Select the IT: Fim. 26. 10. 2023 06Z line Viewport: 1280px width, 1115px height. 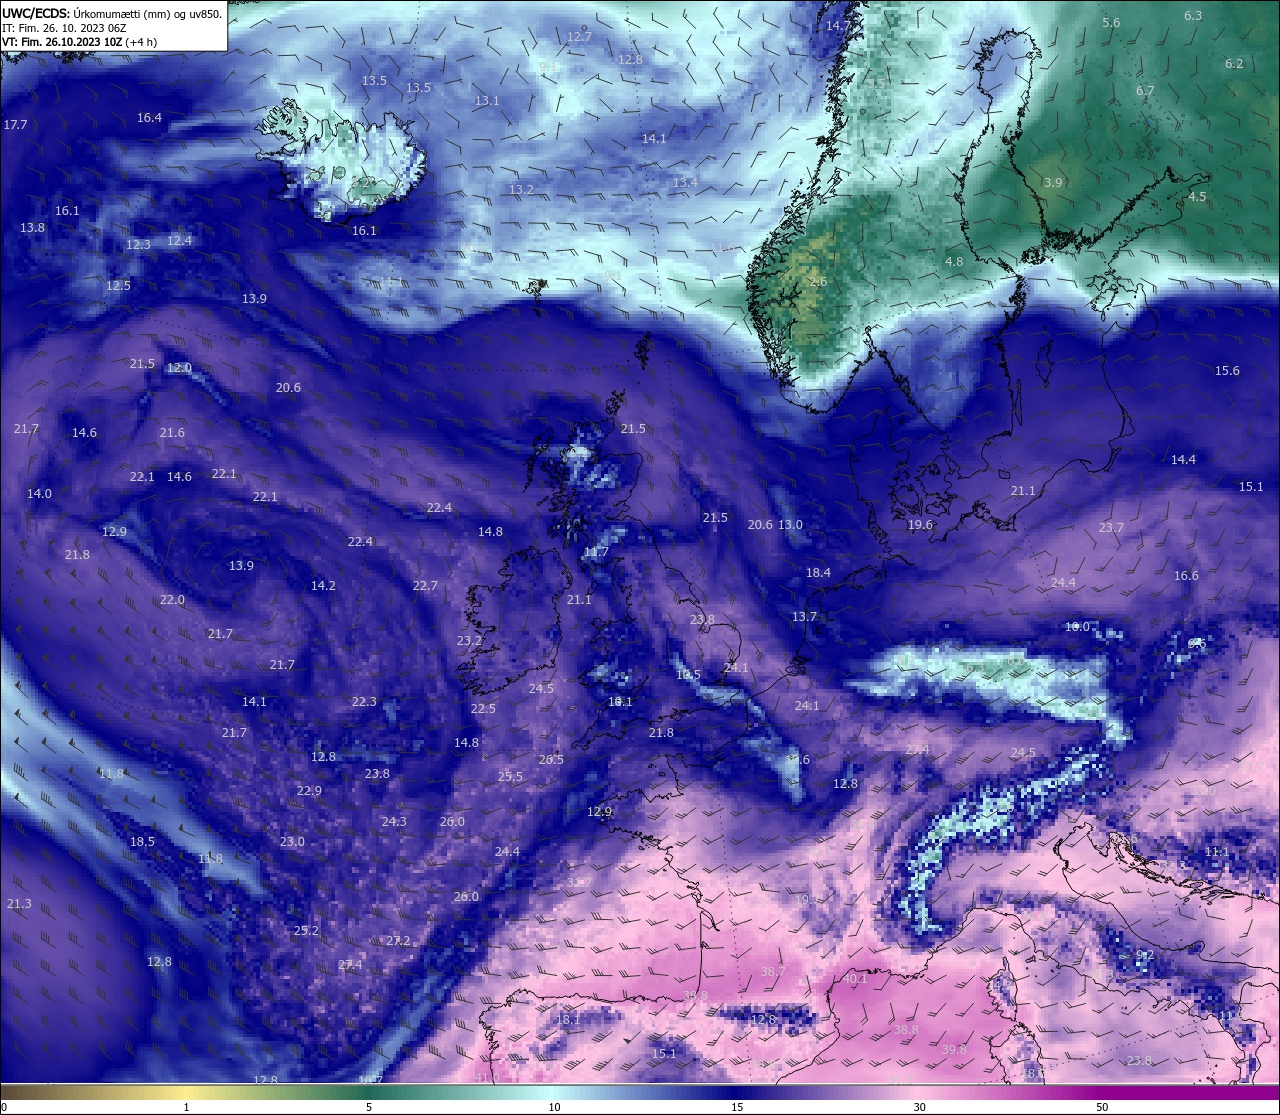click(x=64, y=28)
